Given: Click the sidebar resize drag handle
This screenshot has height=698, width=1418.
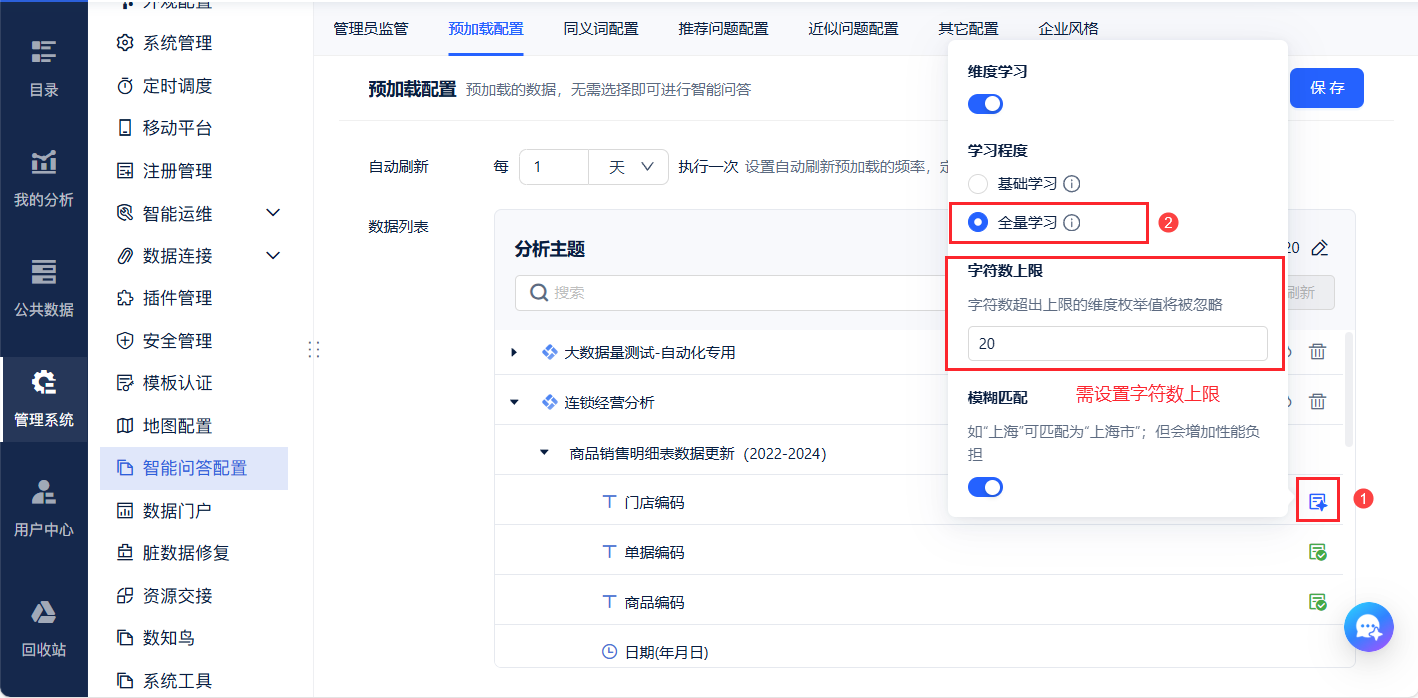Looking at the screenshot, I should (313, 349).
